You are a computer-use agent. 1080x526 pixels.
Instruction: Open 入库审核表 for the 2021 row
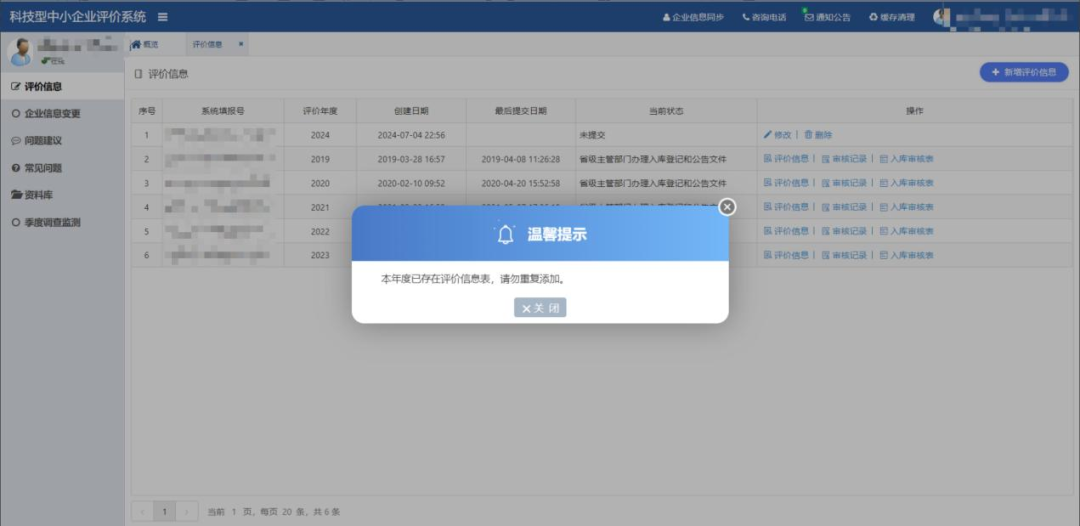(906, 207)
